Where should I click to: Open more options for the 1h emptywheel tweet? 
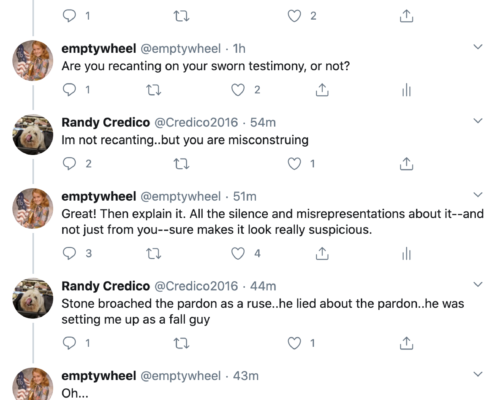(478, 47)
